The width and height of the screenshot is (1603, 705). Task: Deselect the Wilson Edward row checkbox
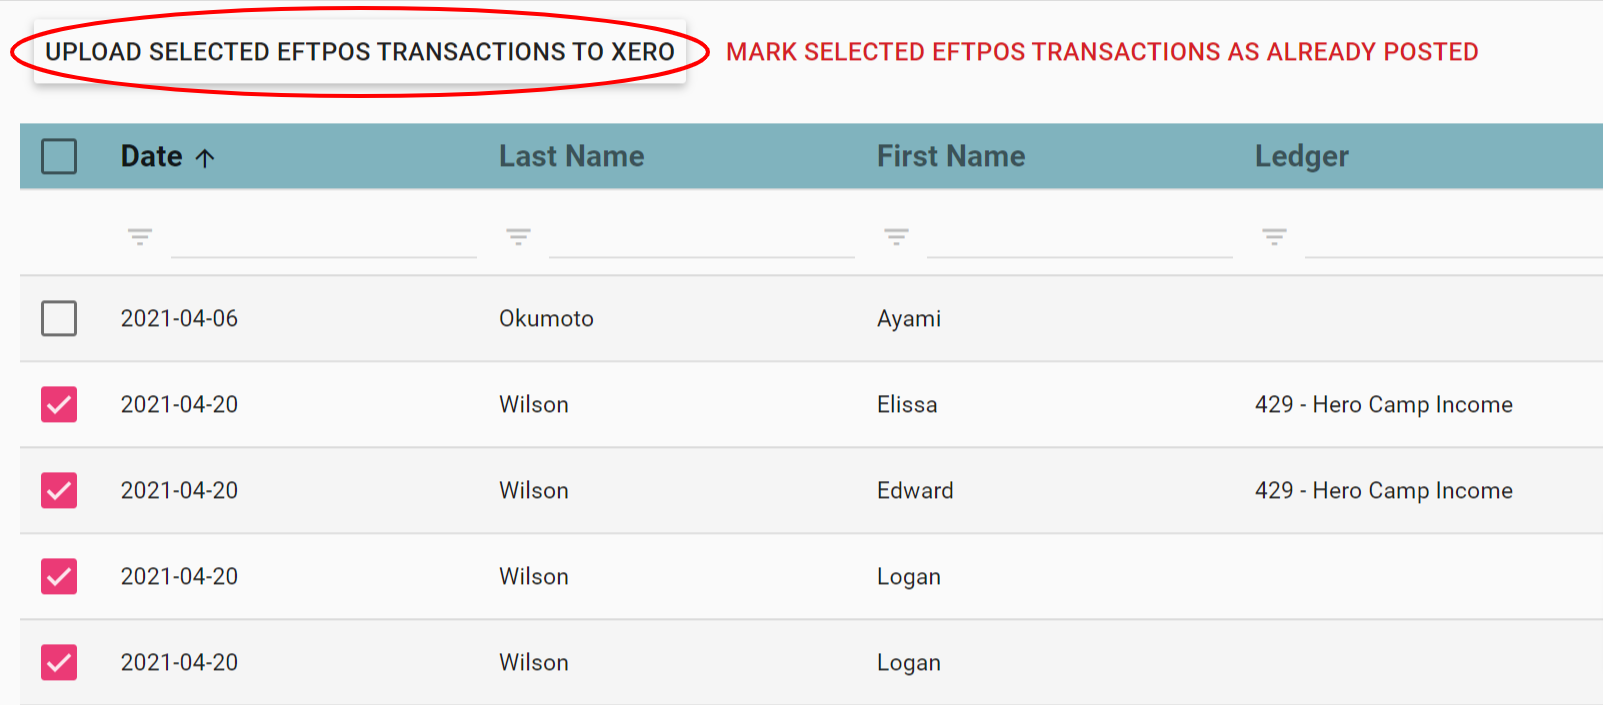point(59,490)
